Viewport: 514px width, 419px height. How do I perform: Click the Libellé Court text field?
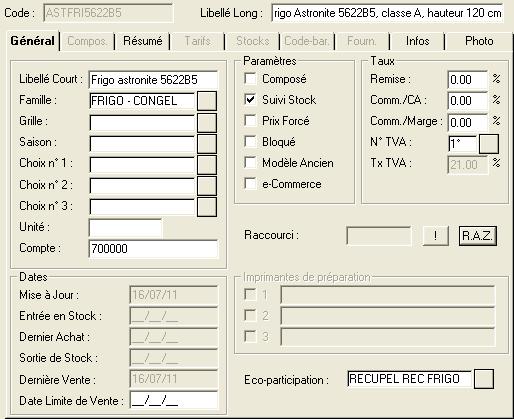[x=153, y=80]
